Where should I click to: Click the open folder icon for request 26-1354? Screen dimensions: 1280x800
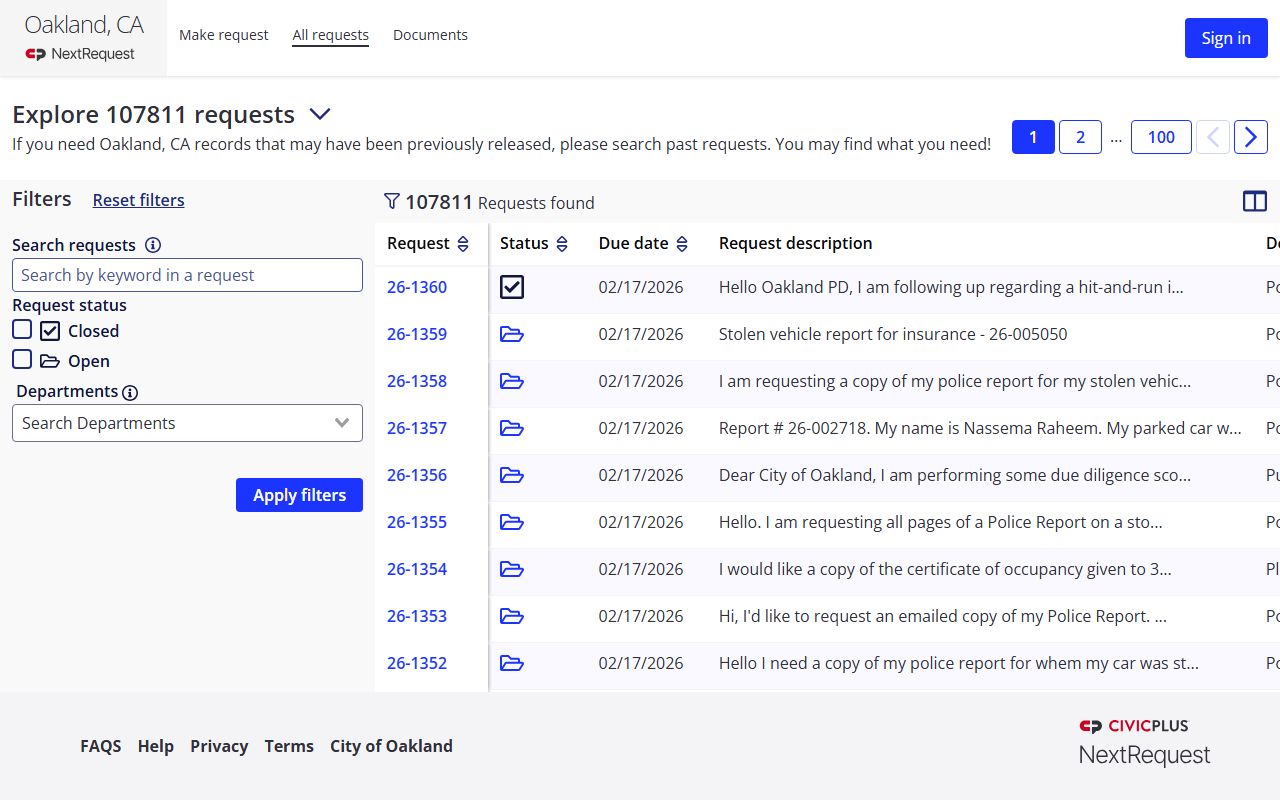(512, 569)
